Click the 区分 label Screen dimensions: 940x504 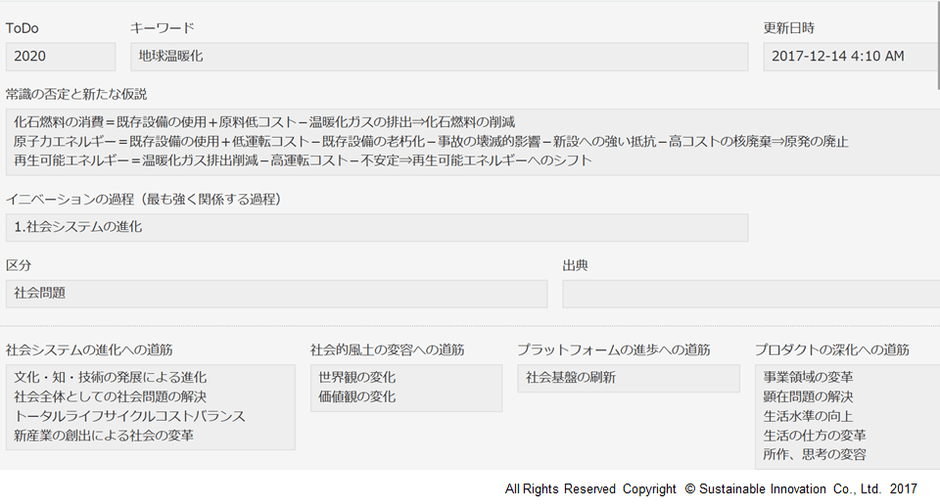point(19,265)
